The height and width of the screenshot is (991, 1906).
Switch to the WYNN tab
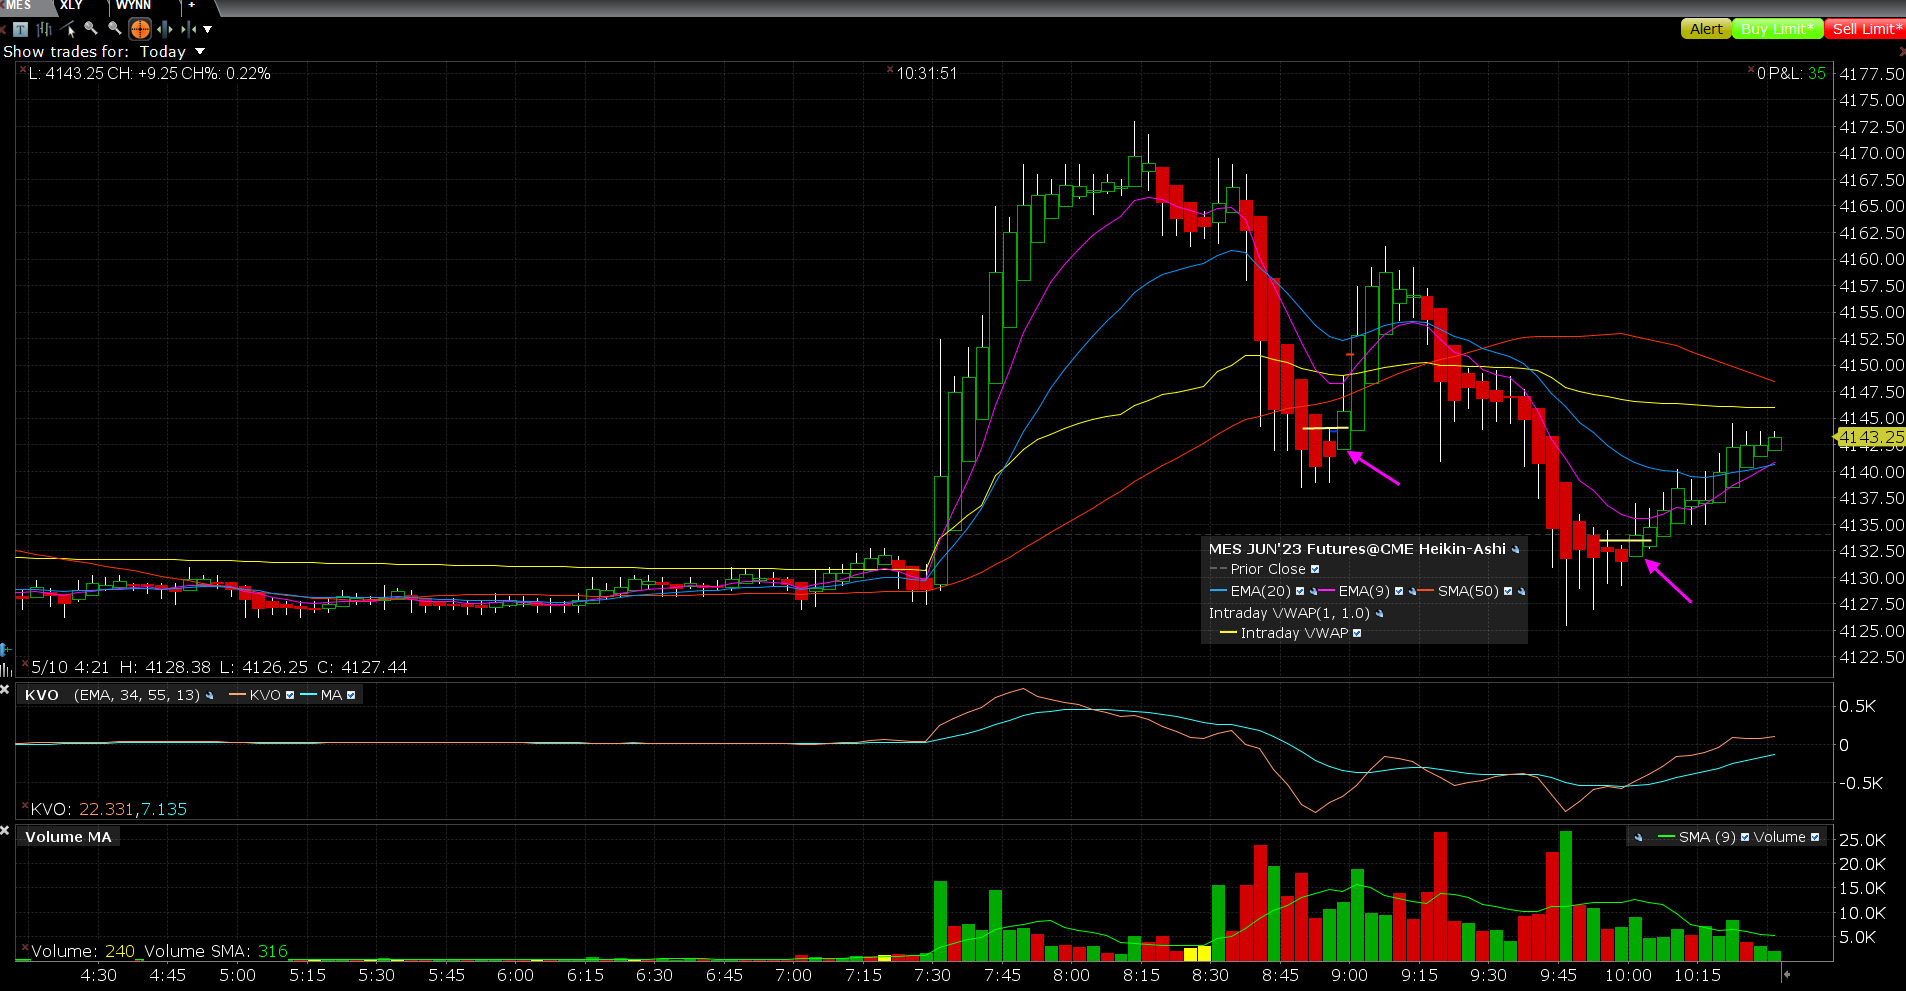[x=133, y=6]
